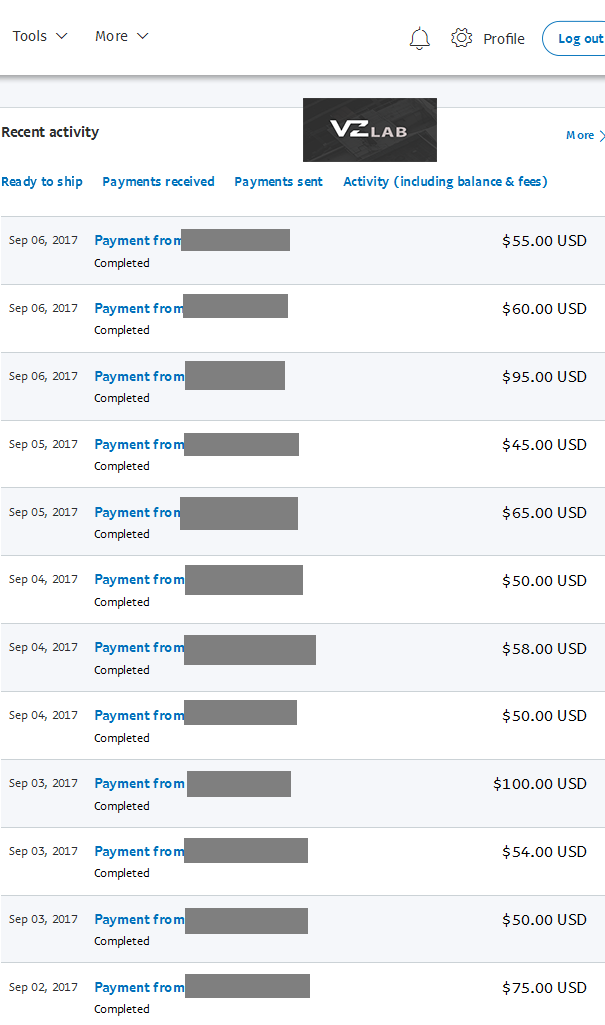605x1025 pixels.
Task: Click the VZLAB logo image
Action: pos(370,130)
